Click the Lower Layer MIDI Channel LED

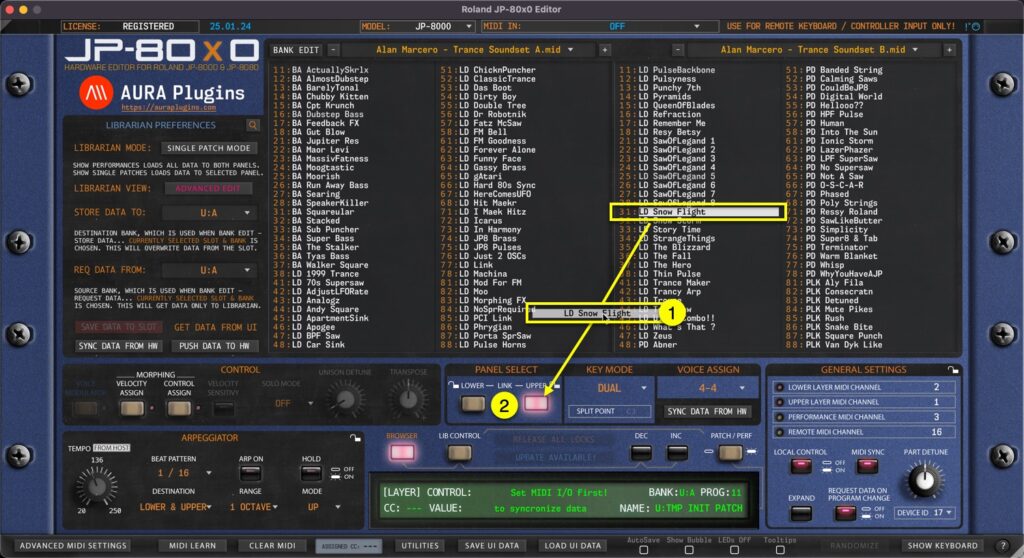[779, 387]
